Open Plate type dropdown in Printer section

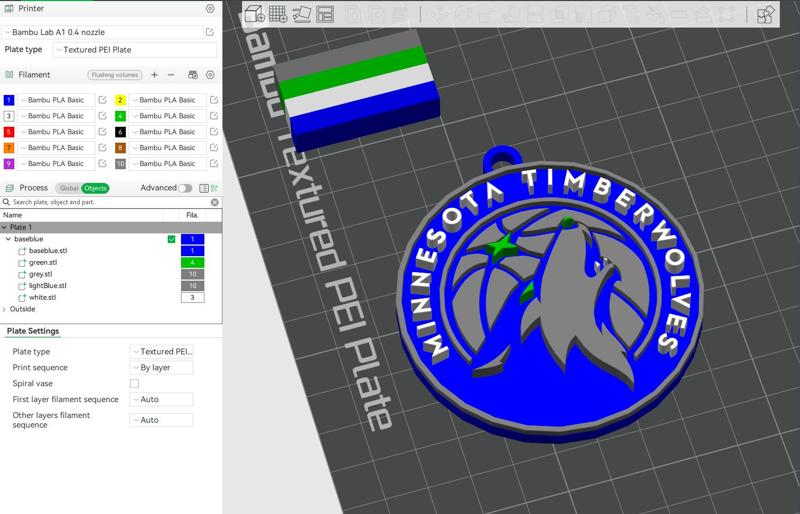pos(135,50)
